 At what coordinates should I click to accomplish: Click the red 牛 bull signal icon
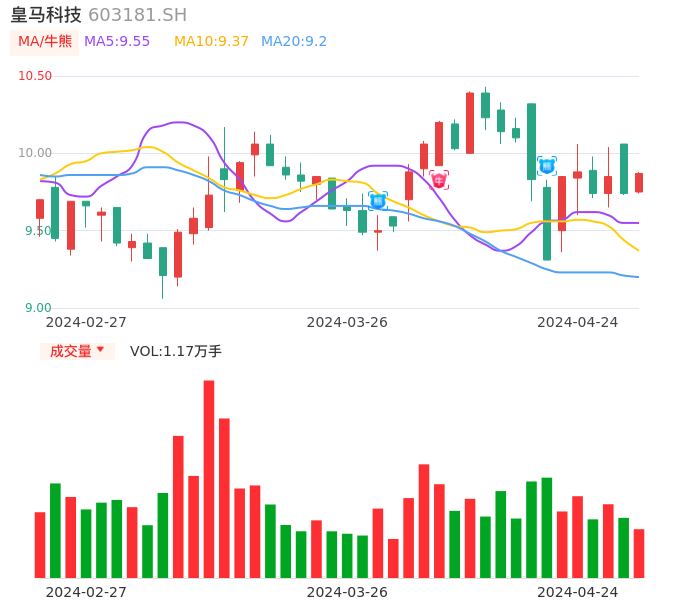[439, 180]
